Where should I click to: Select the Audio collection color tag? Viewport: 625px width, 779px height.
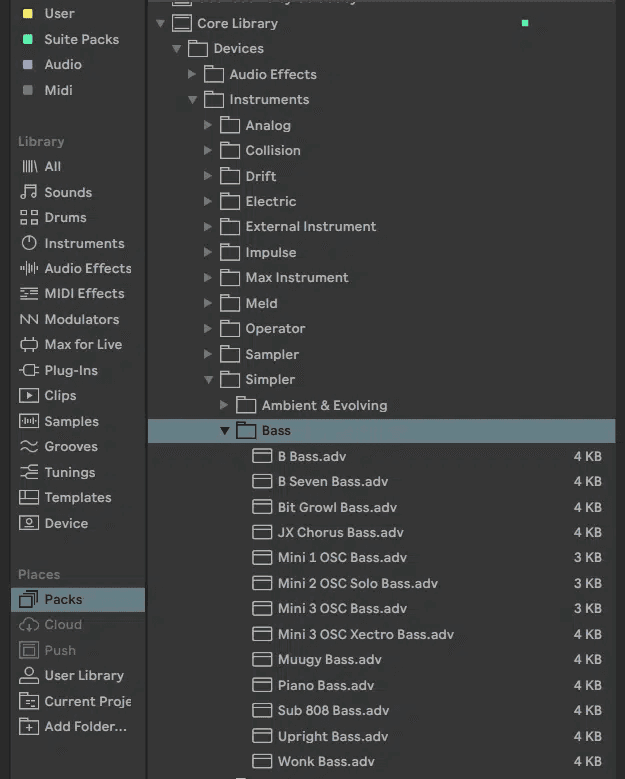coord(28,65)
